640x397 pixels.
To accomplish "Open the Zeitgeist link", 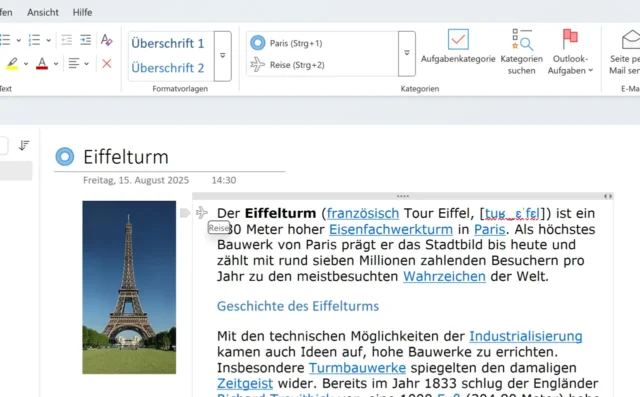I will coord(245,384).
